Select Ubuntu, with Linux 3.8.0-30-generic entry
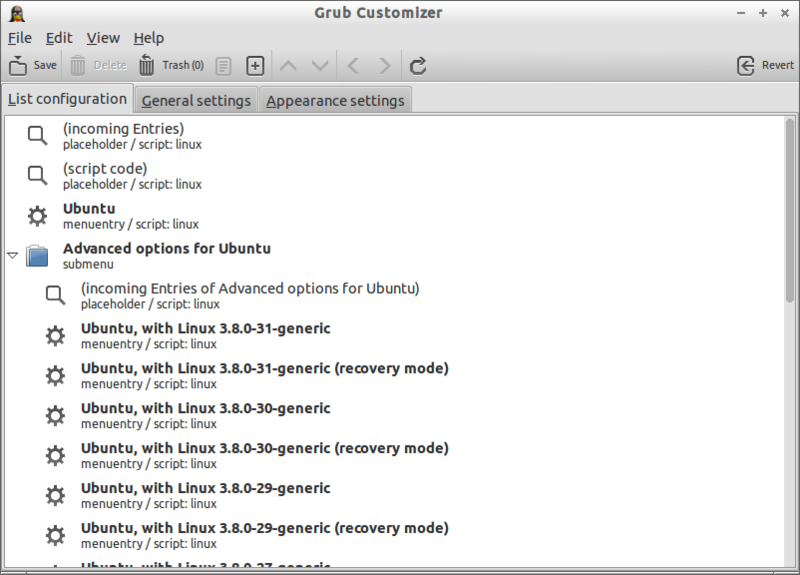The image size is (800, 575). tap(394, 415)
